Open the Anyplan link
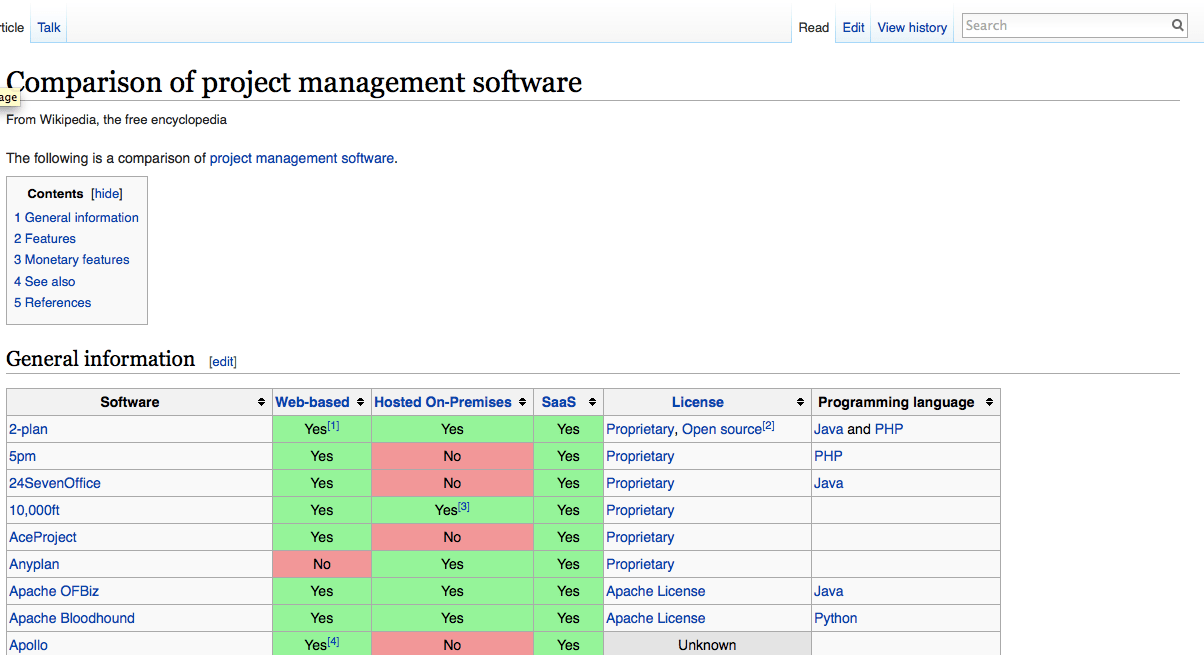The width and height of the screenshot is (1204, 655). pos(34,564)
